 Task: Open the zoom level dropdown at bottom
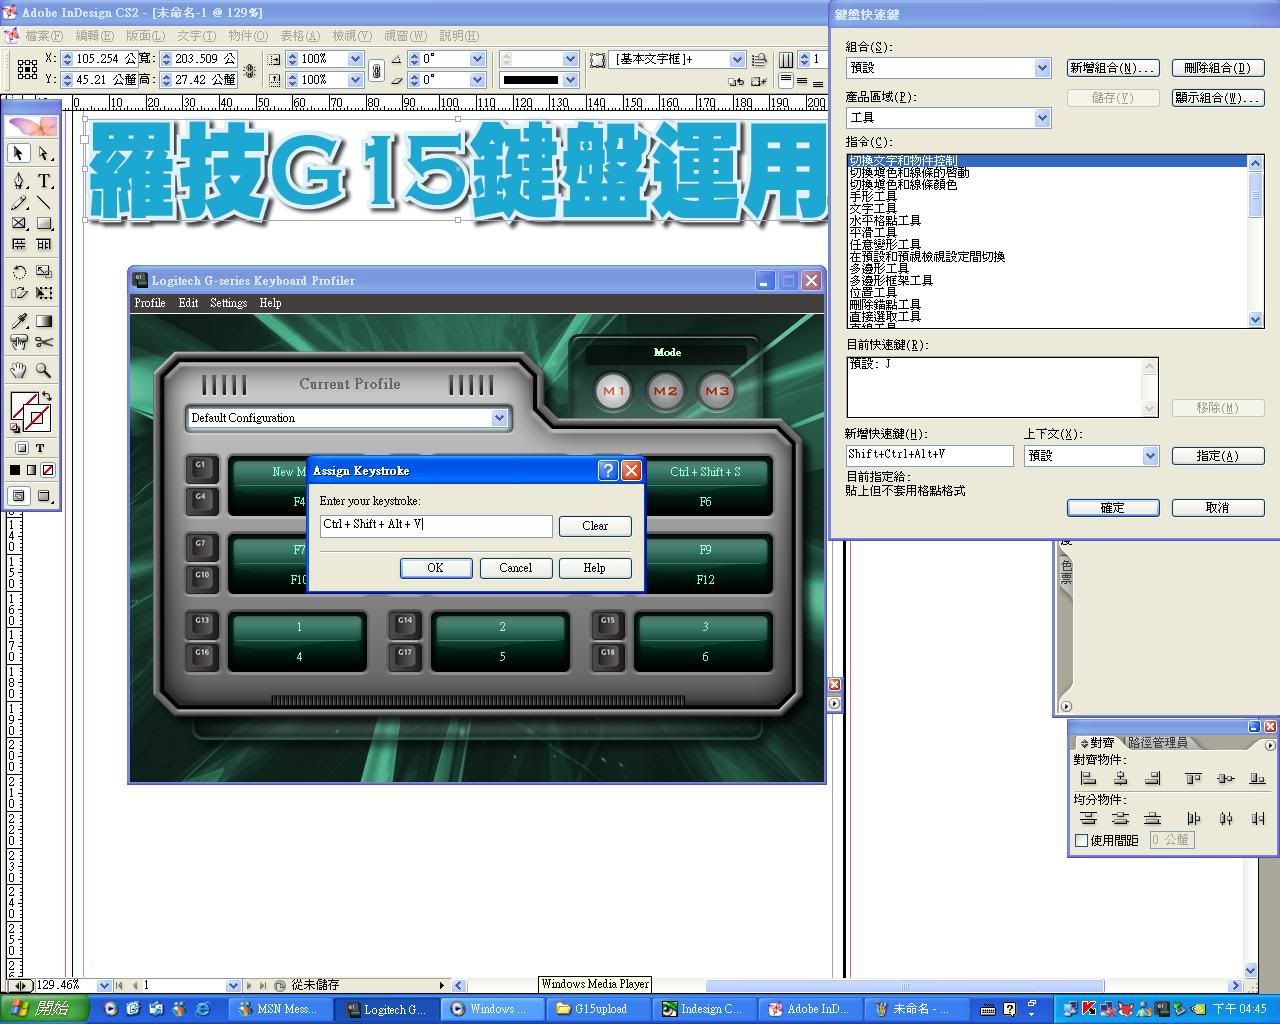click(x=104, y=985)
